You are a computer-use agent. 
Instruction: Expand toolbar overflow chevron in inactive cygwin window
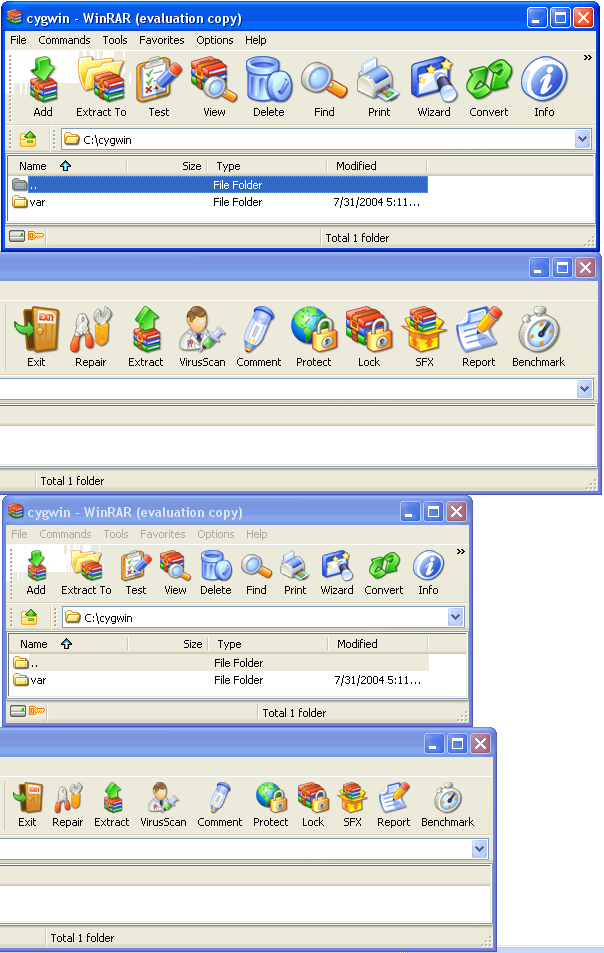(x=461, y=552)
